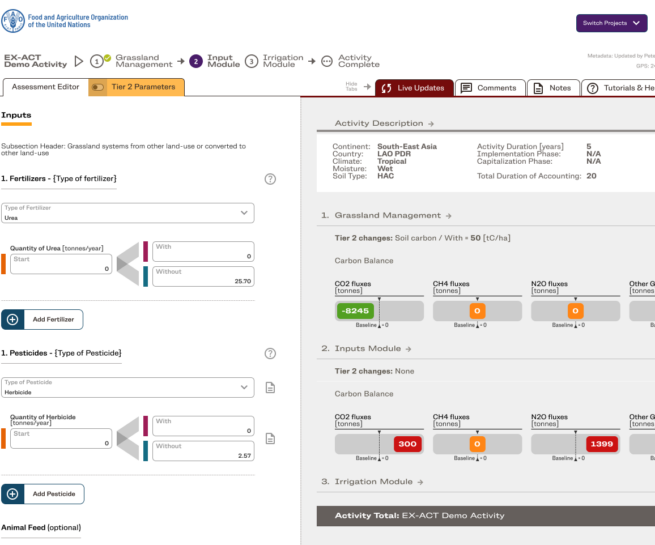
Task: Toggle the Tier 2 Parameters switch
Action: pos(98,88)
